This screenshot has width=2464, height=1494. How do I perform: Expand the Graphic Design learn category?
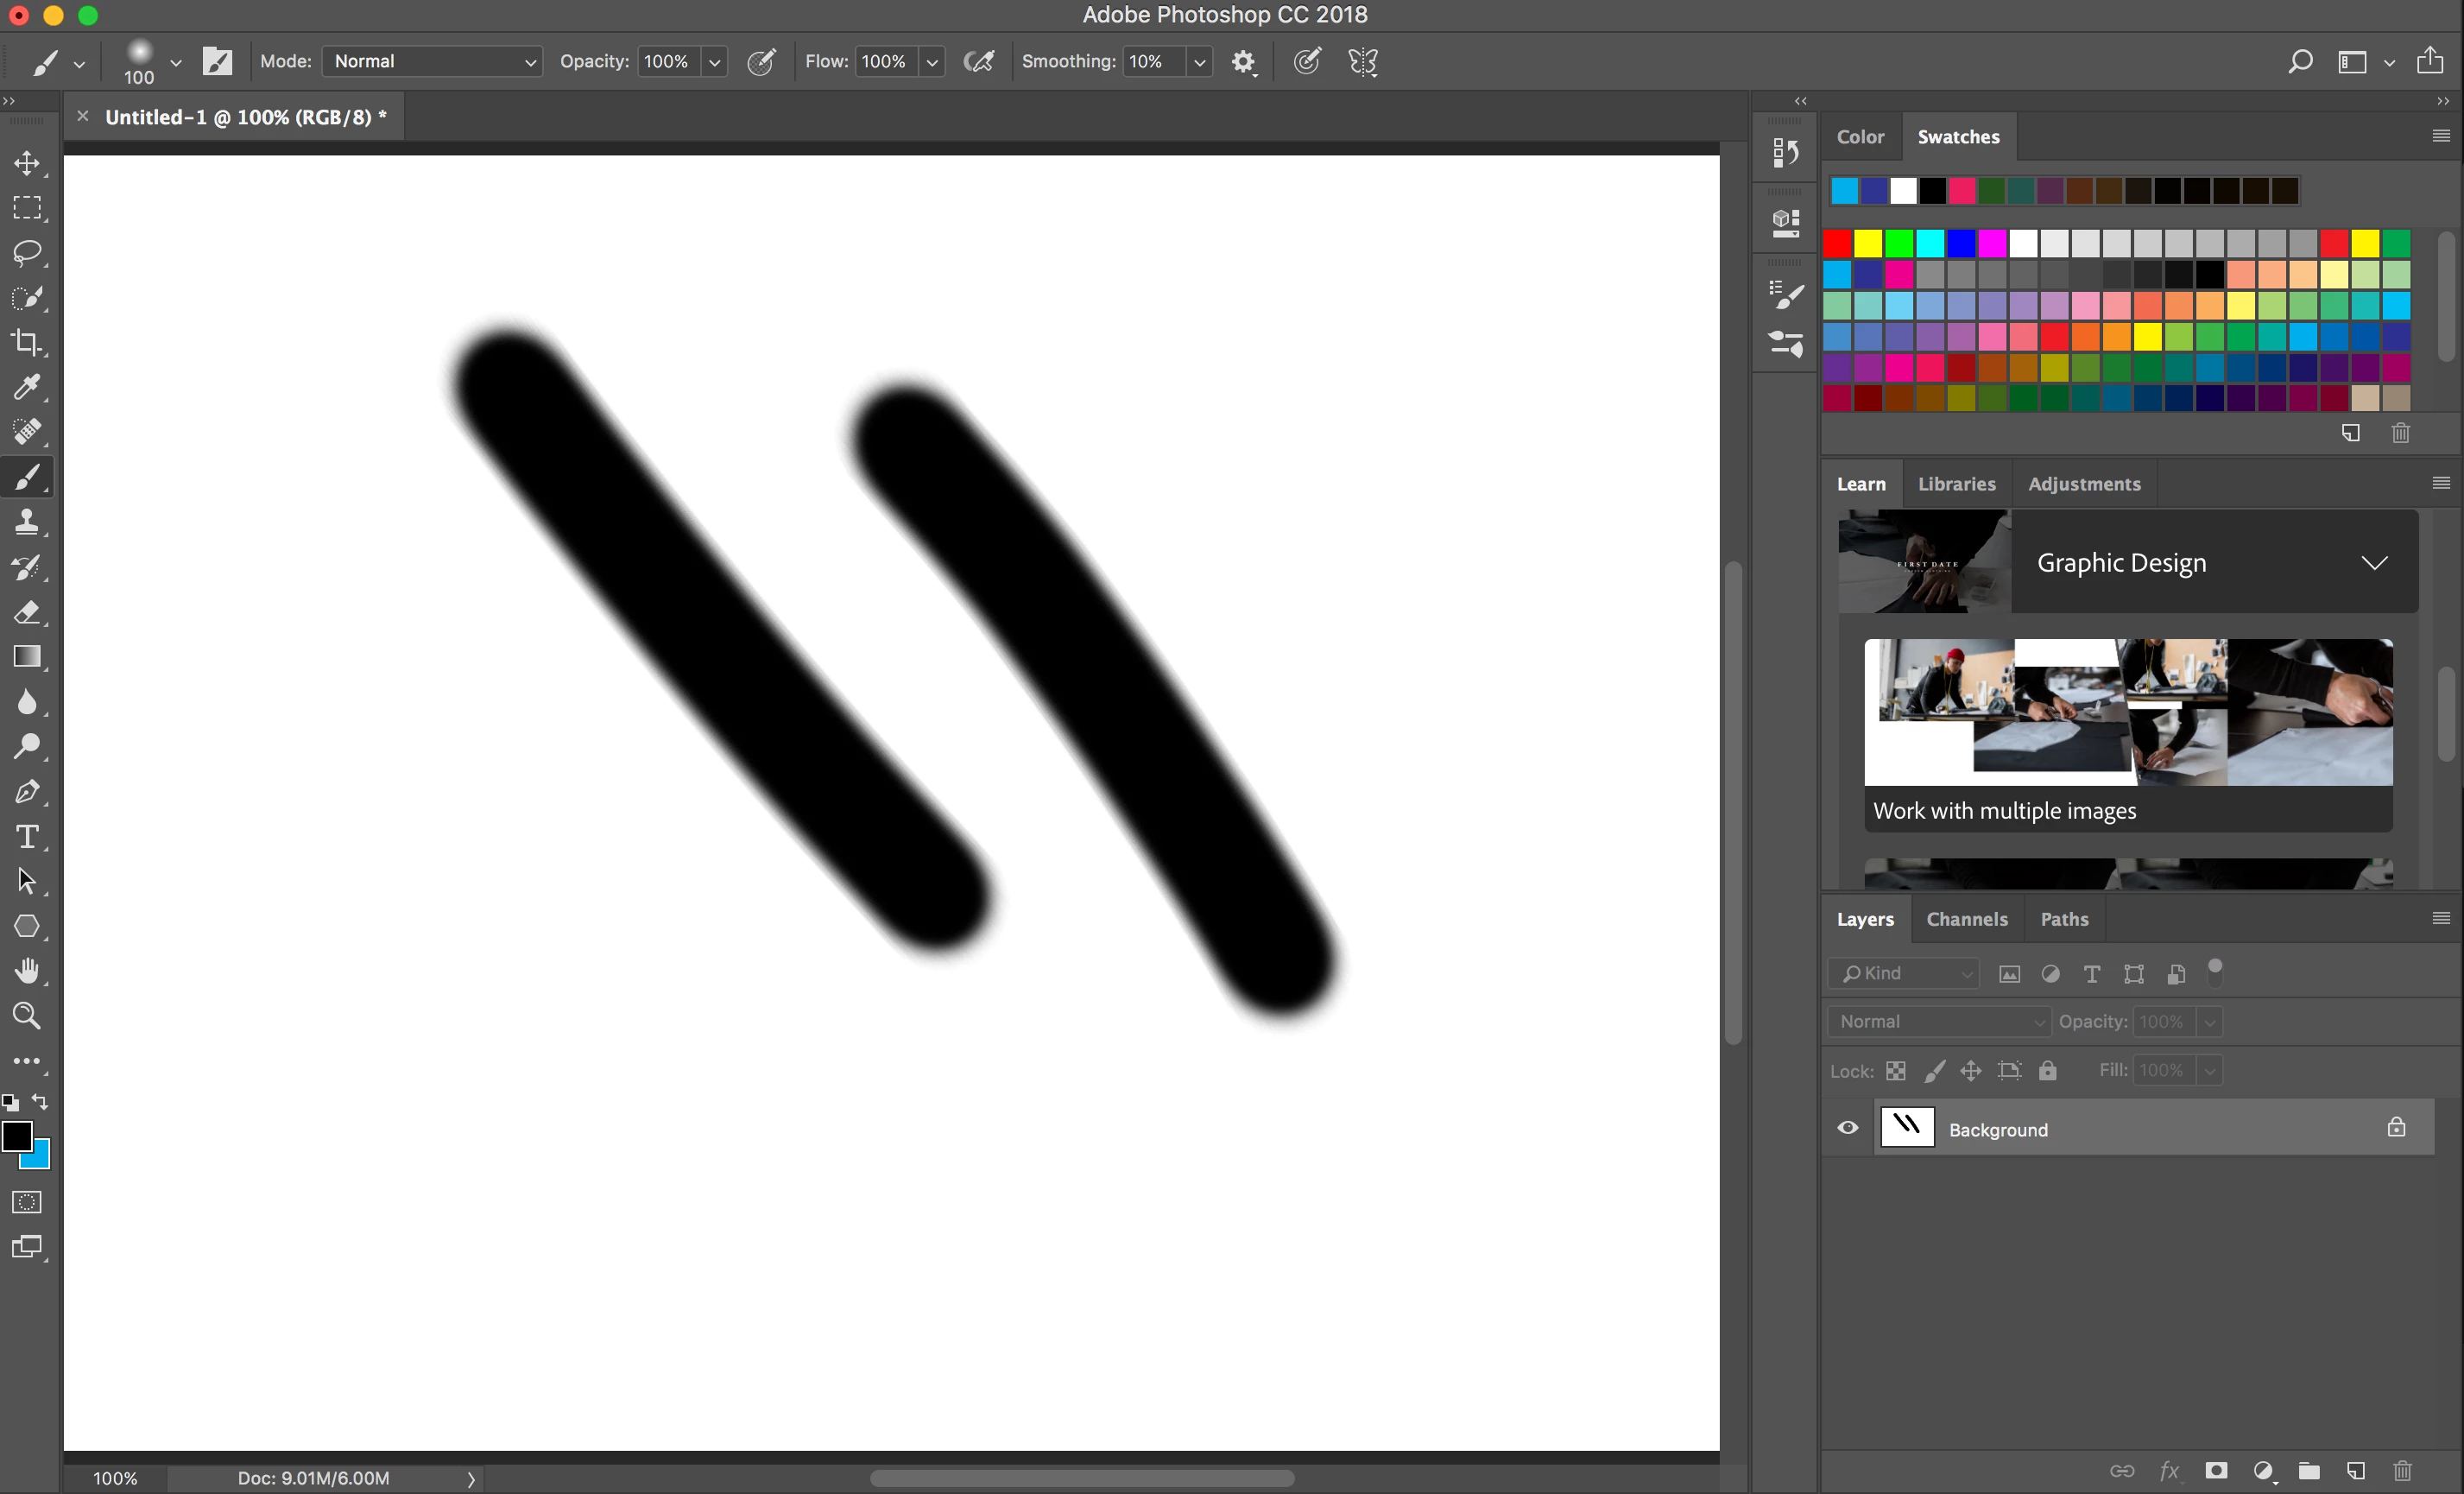pyautogui.click(x=2374, y=563)
